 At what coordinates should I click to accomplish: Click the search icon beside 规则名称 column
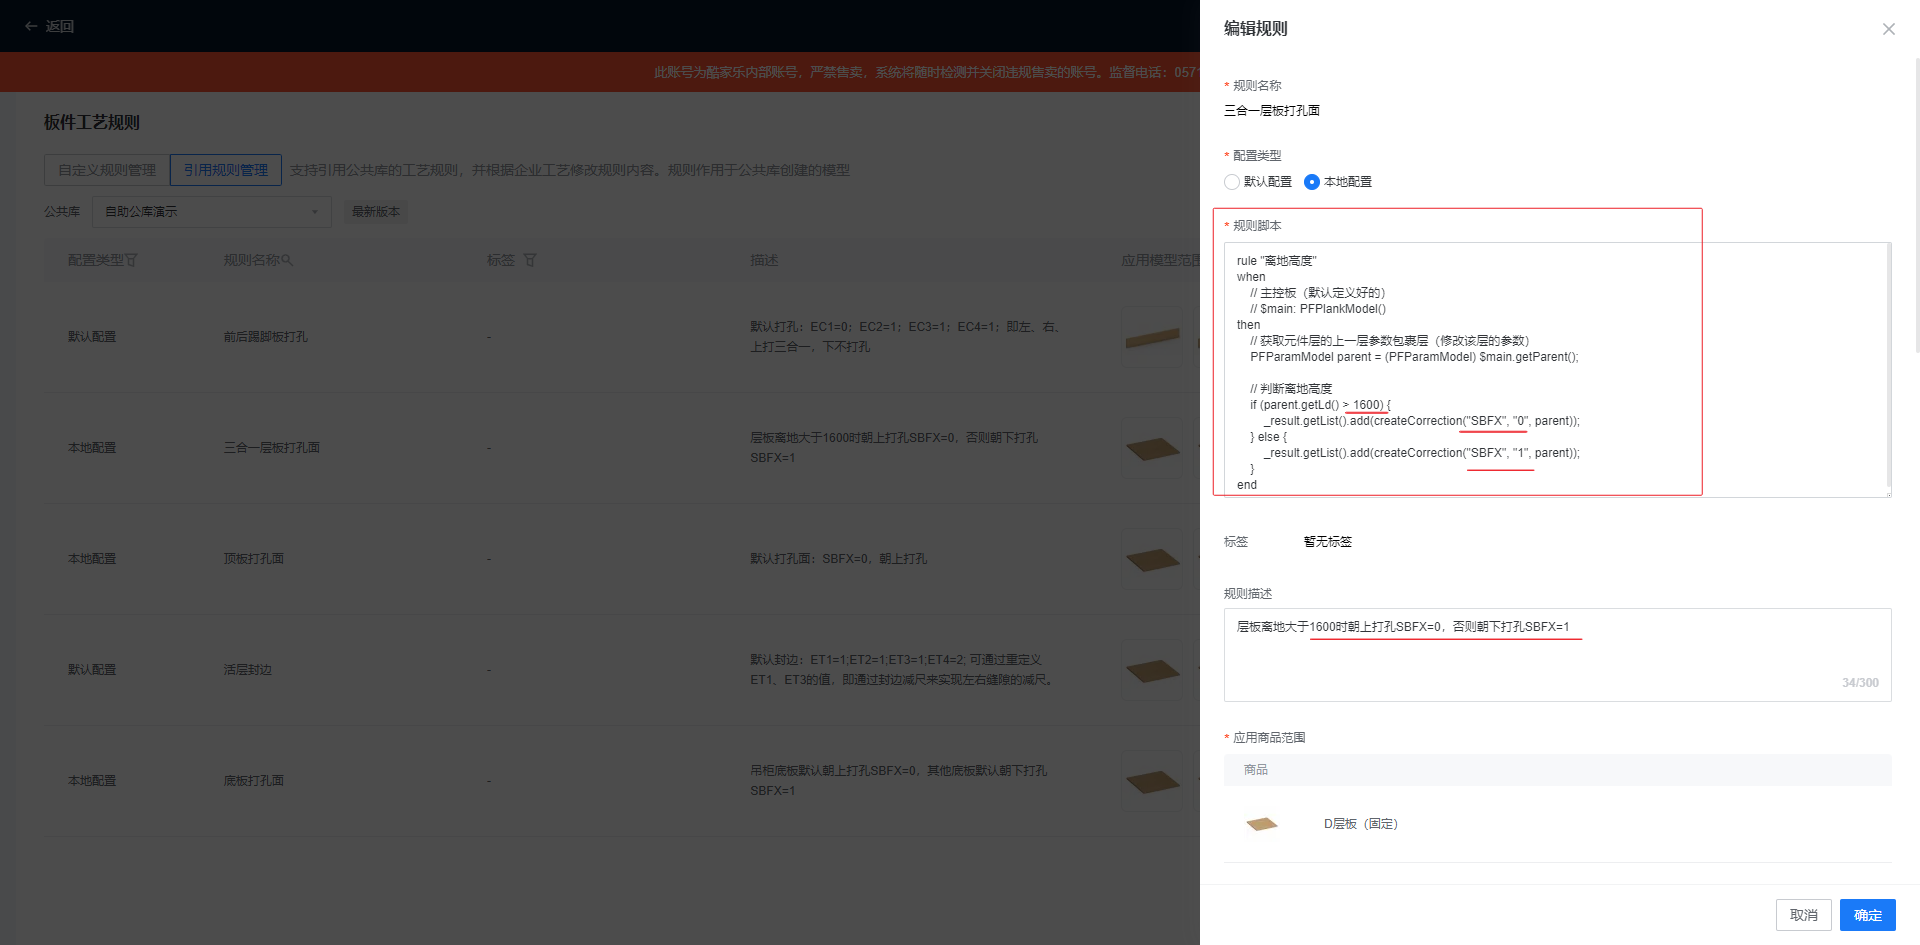287,260
